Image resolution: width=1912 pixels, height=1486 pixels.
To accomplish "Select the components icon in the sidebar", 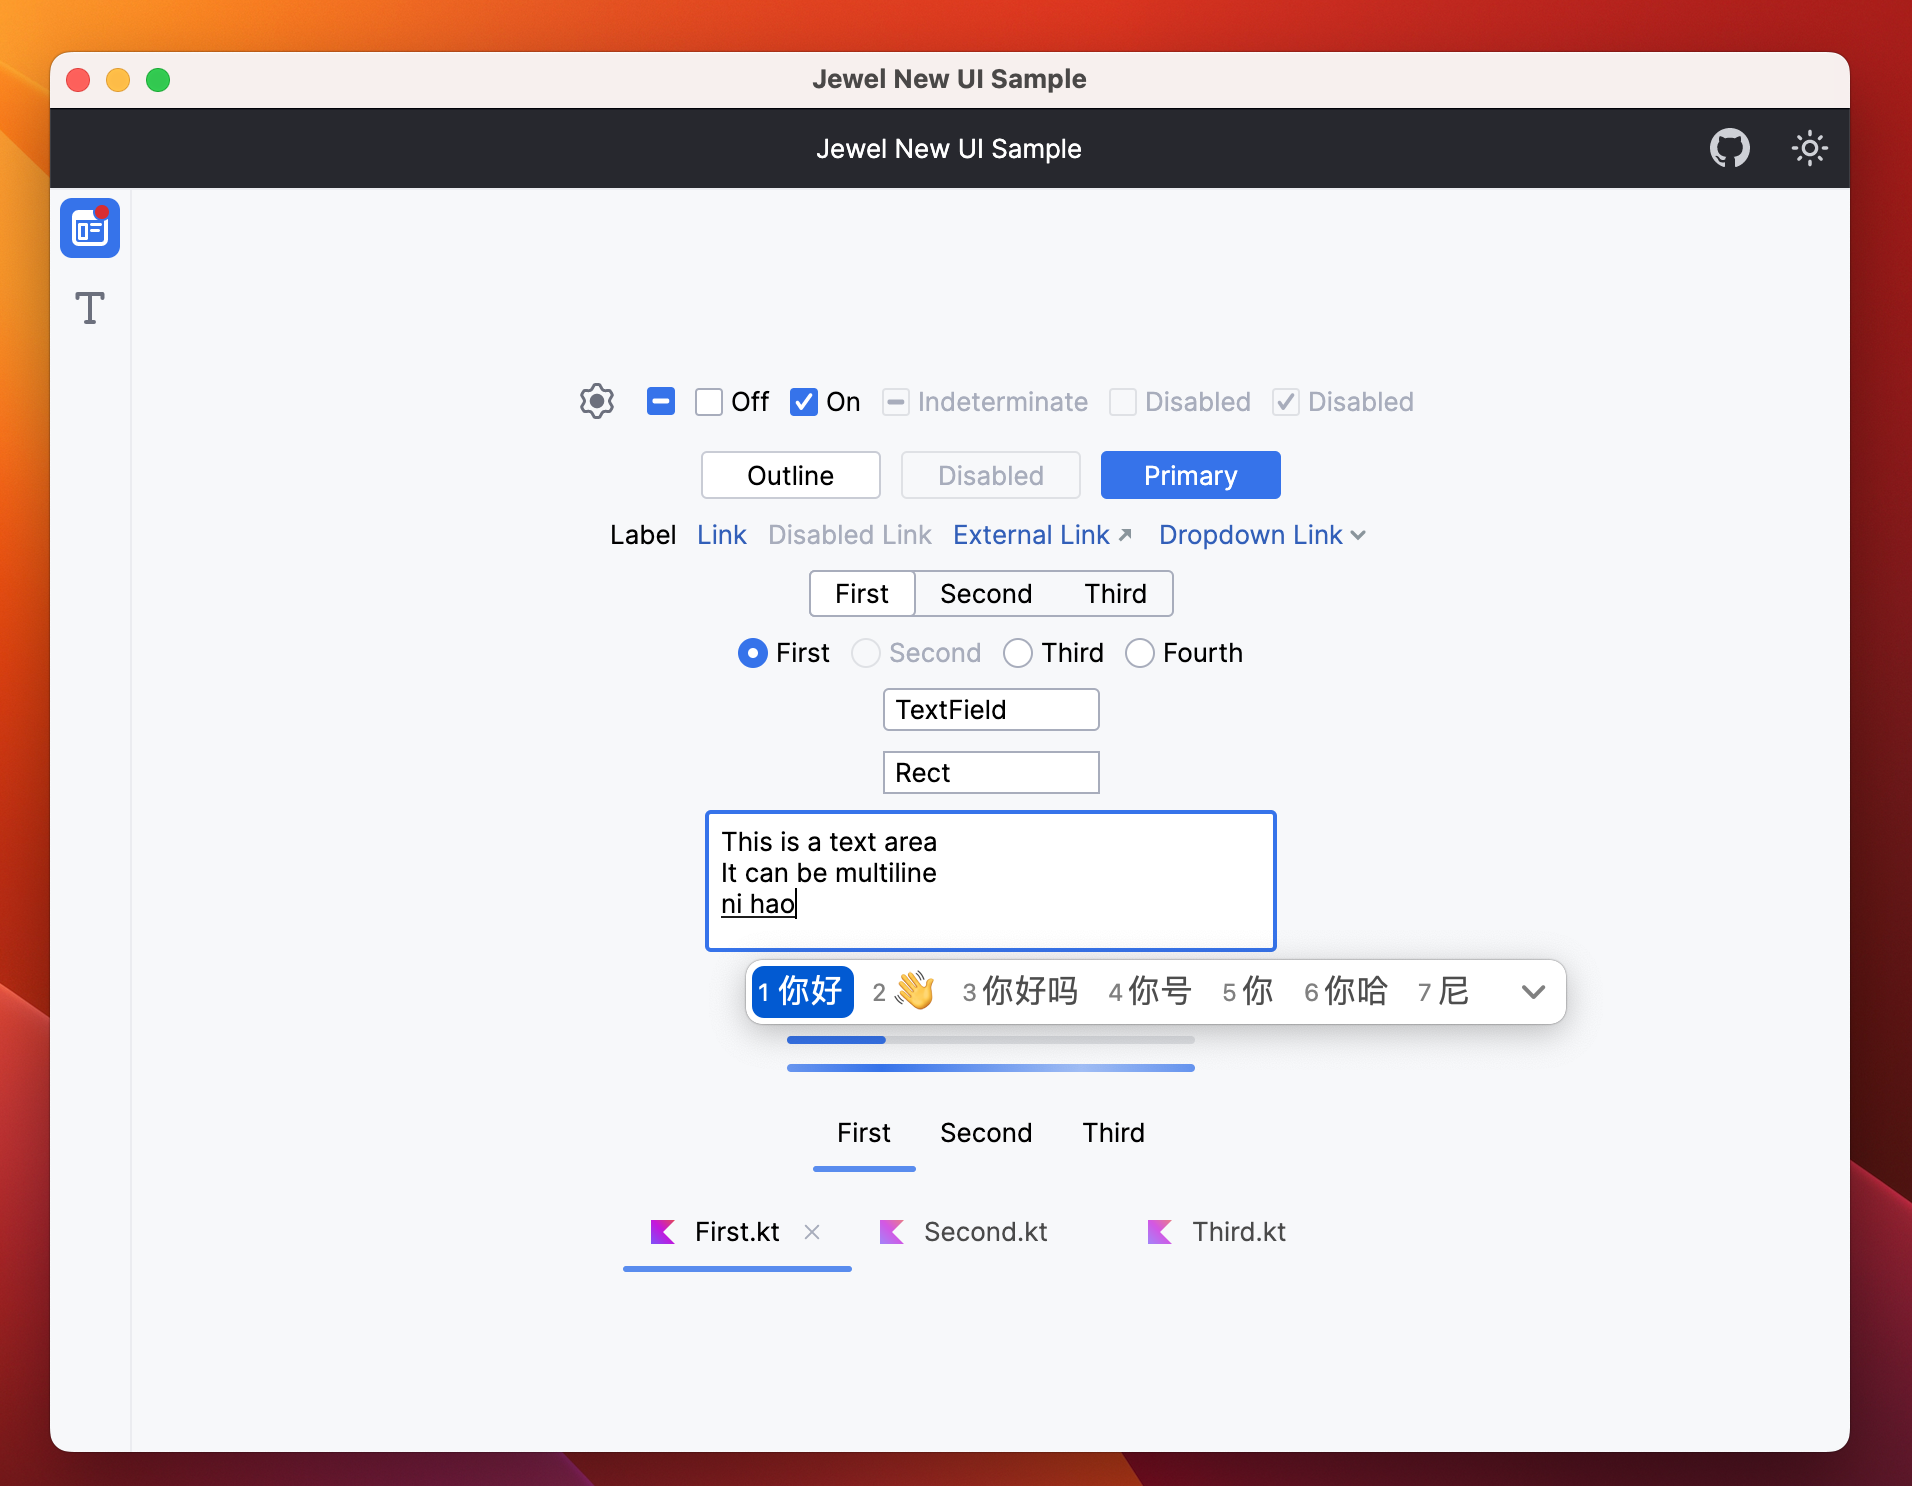I will (90, 228).
